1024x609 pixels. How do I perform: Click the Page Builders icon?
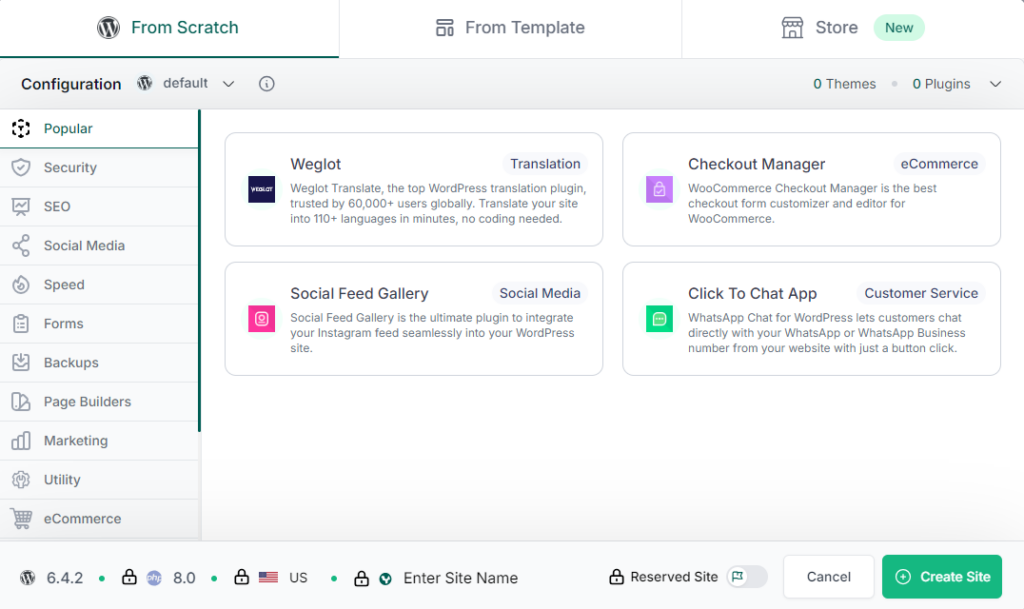coord(21,401)
